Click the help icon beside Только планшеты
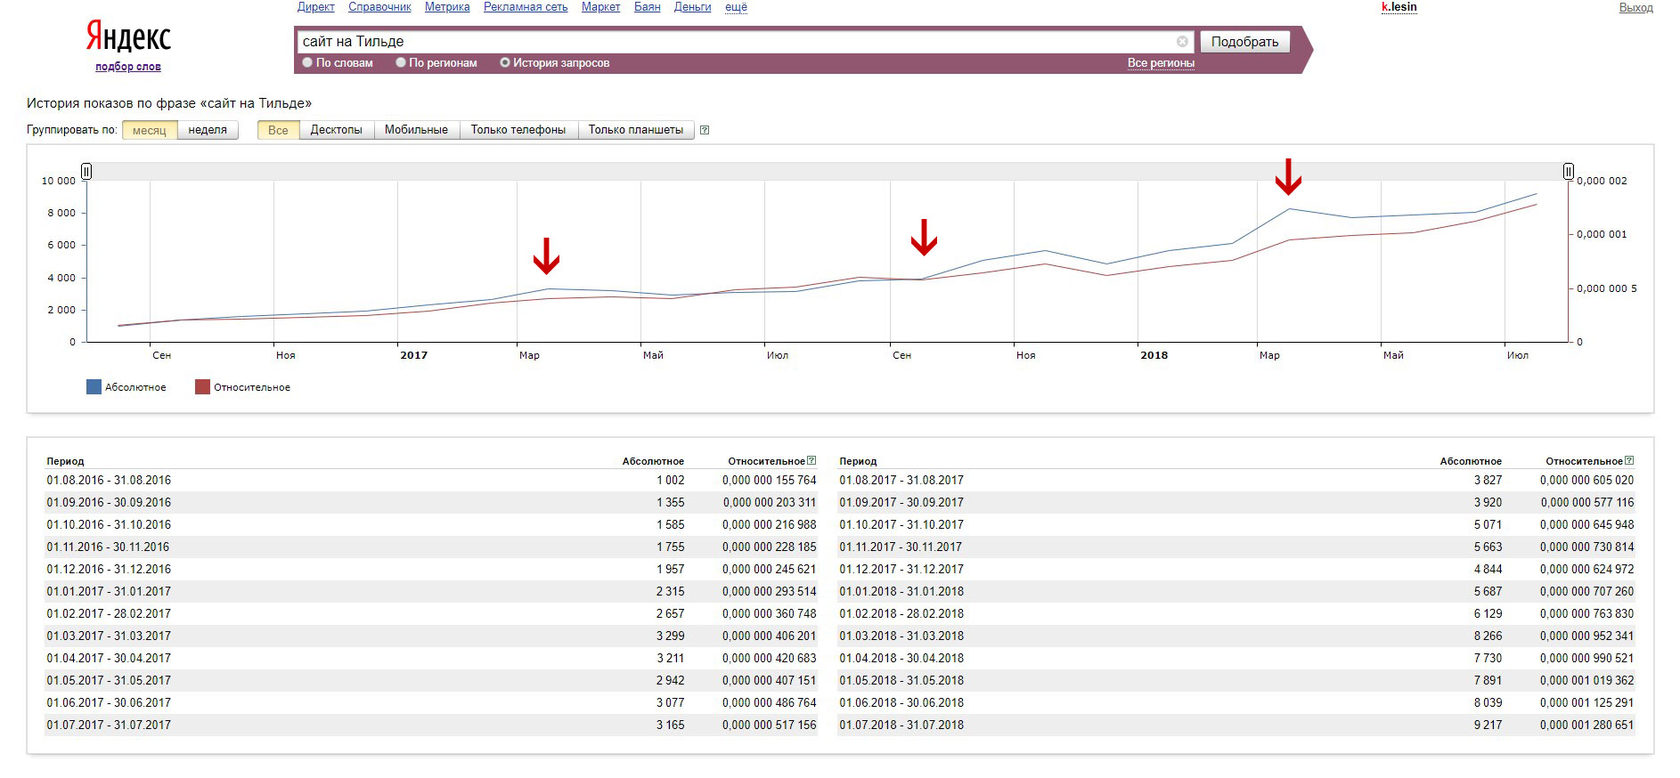 click(704, 130)
